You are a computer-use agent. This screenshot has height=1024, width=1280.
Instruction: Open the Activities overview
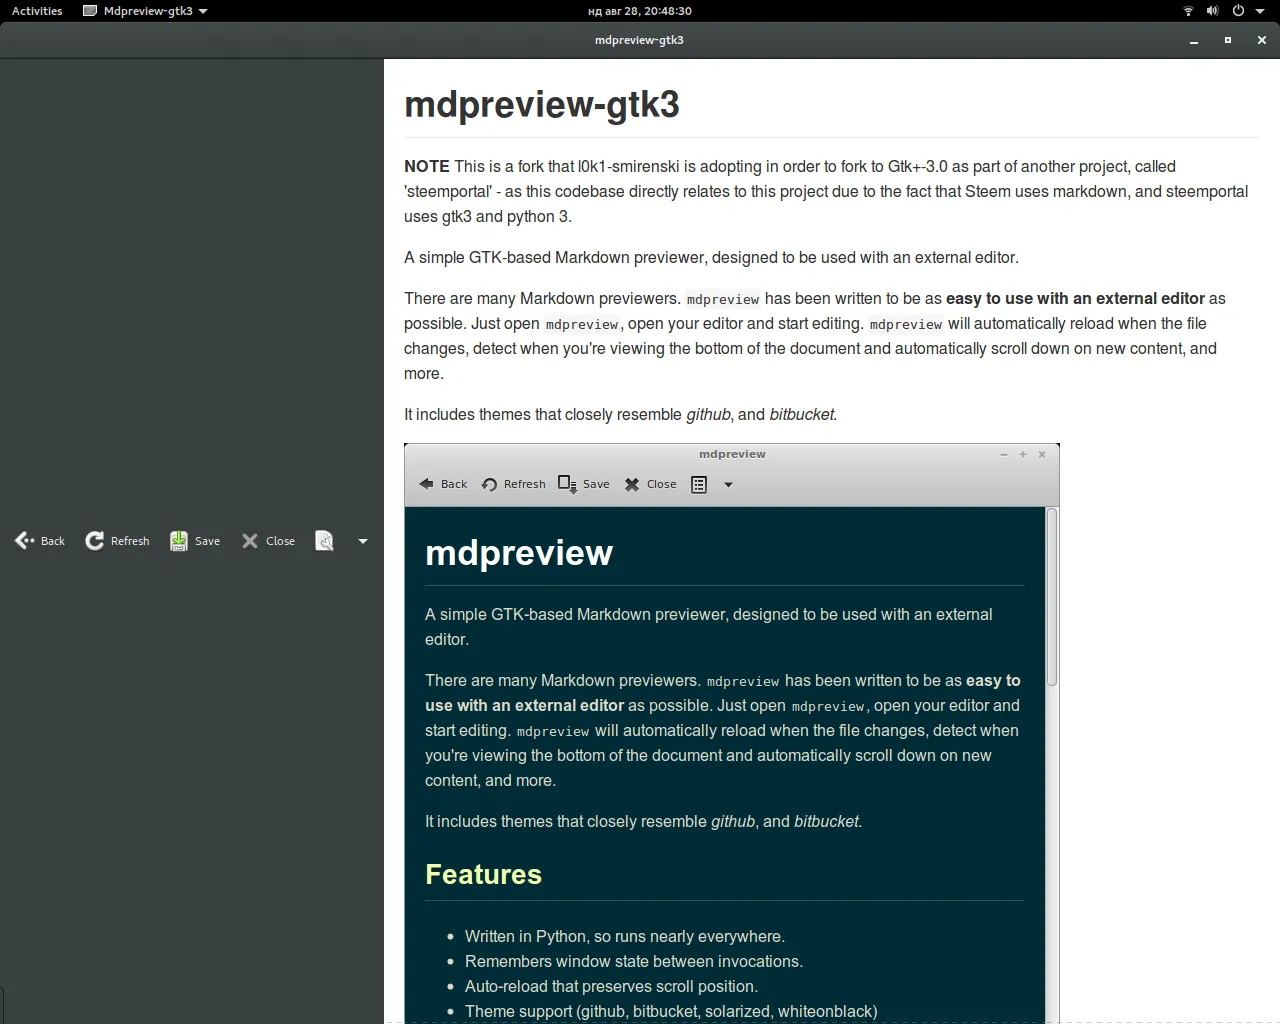click(x=37, y=11)
